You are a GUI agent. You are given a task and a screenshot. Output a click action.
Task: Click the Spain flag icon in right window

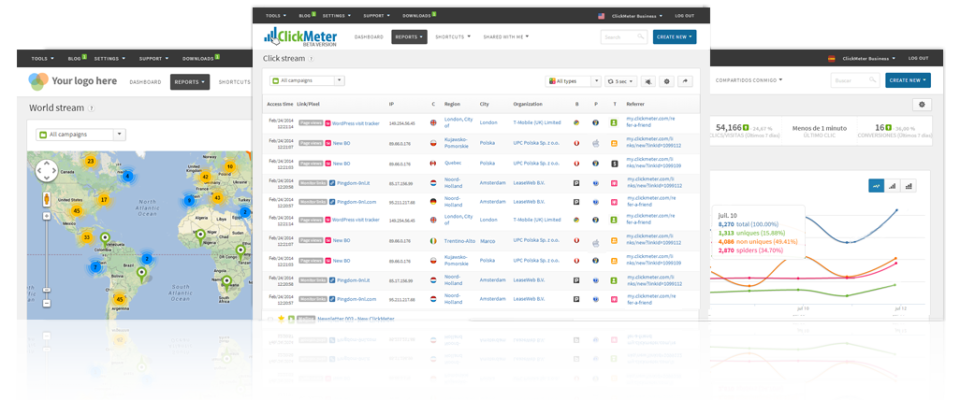pos(831,59)
